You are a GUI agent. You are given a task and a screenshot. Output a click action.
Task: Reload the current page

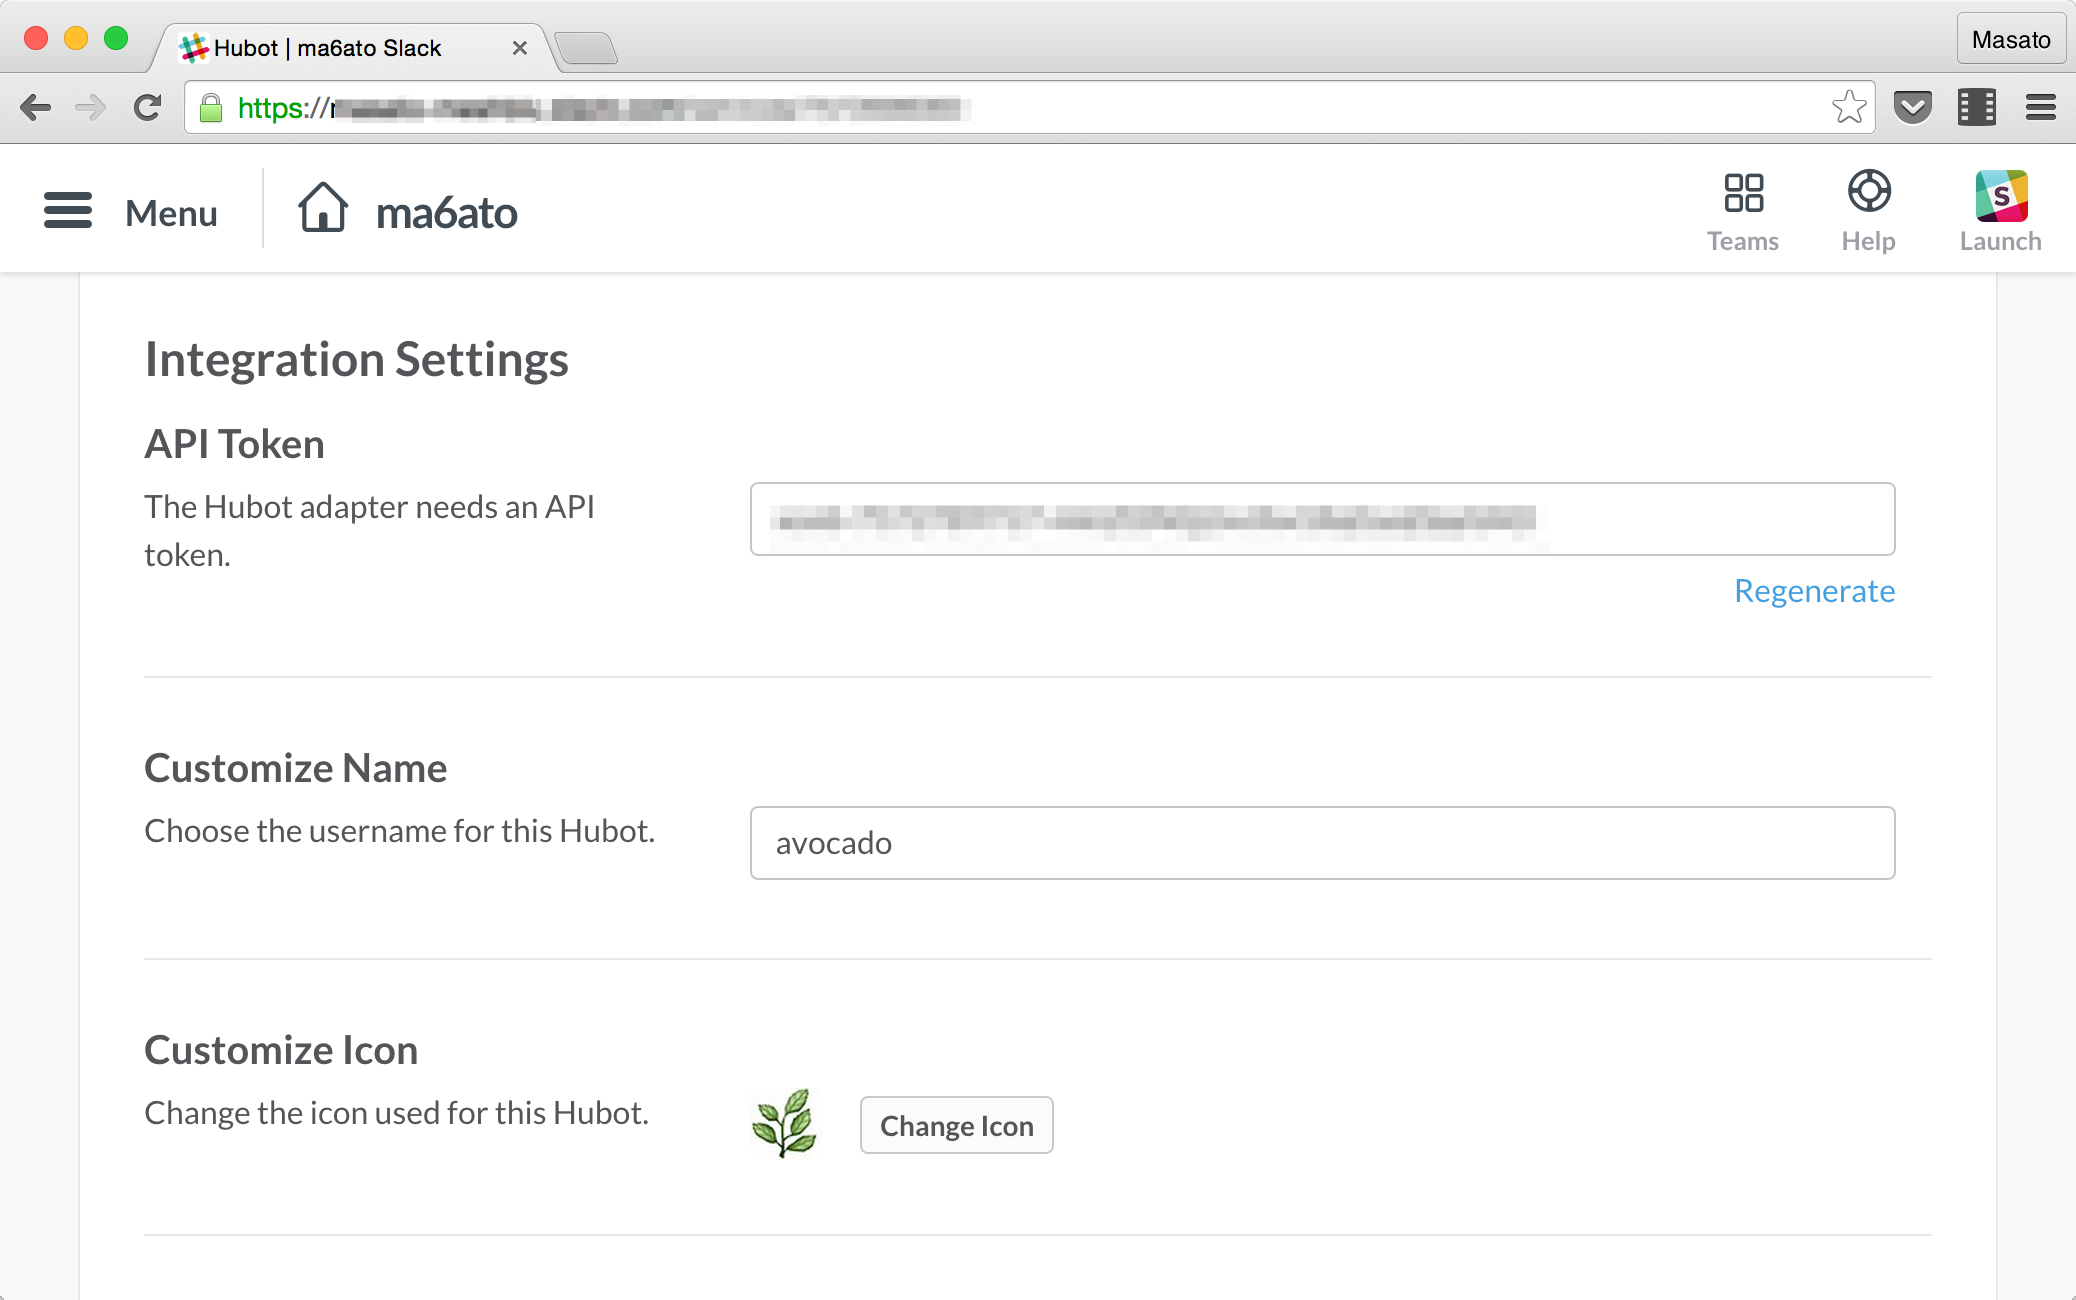pos(148,107)
